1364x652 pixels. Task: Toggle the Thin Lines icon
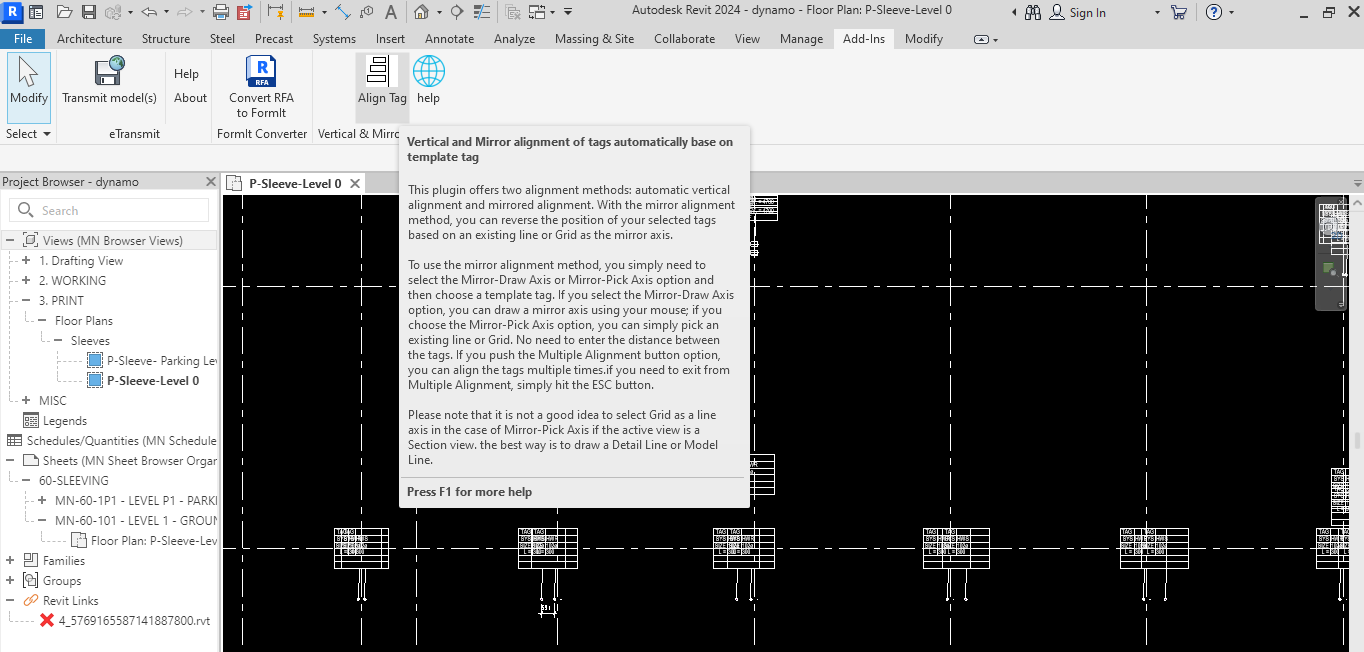[481, 12]
